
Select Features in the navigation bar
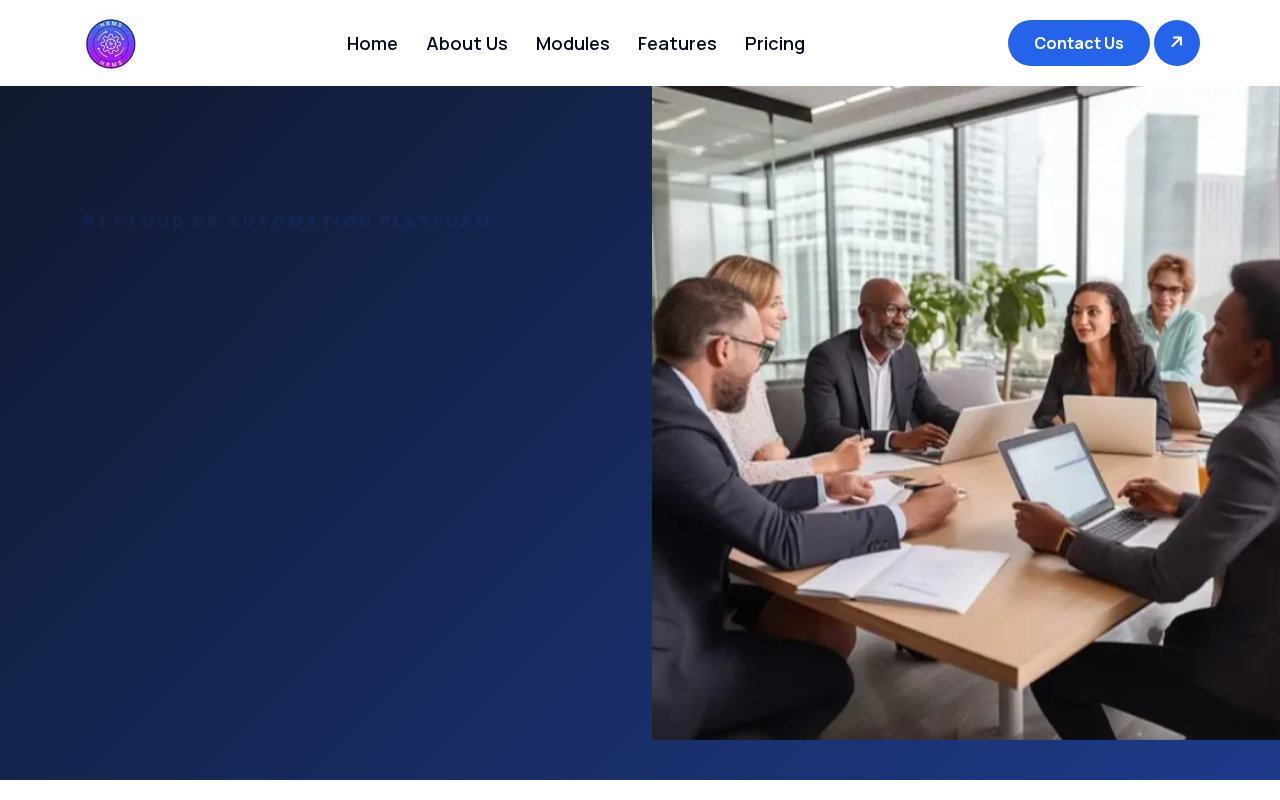pos(677,43)
